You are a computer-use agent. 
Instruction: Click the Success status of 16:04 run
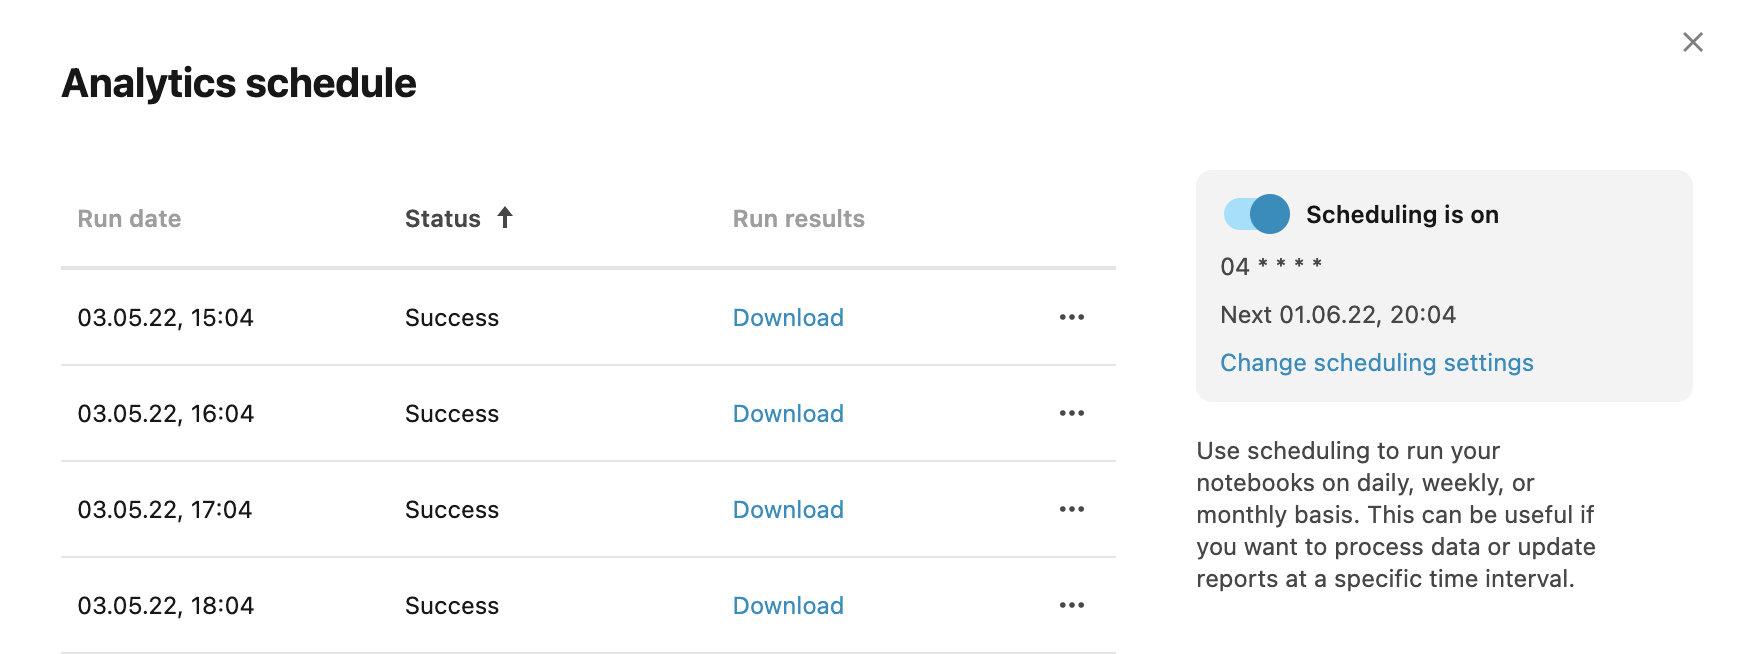[451, 414]
